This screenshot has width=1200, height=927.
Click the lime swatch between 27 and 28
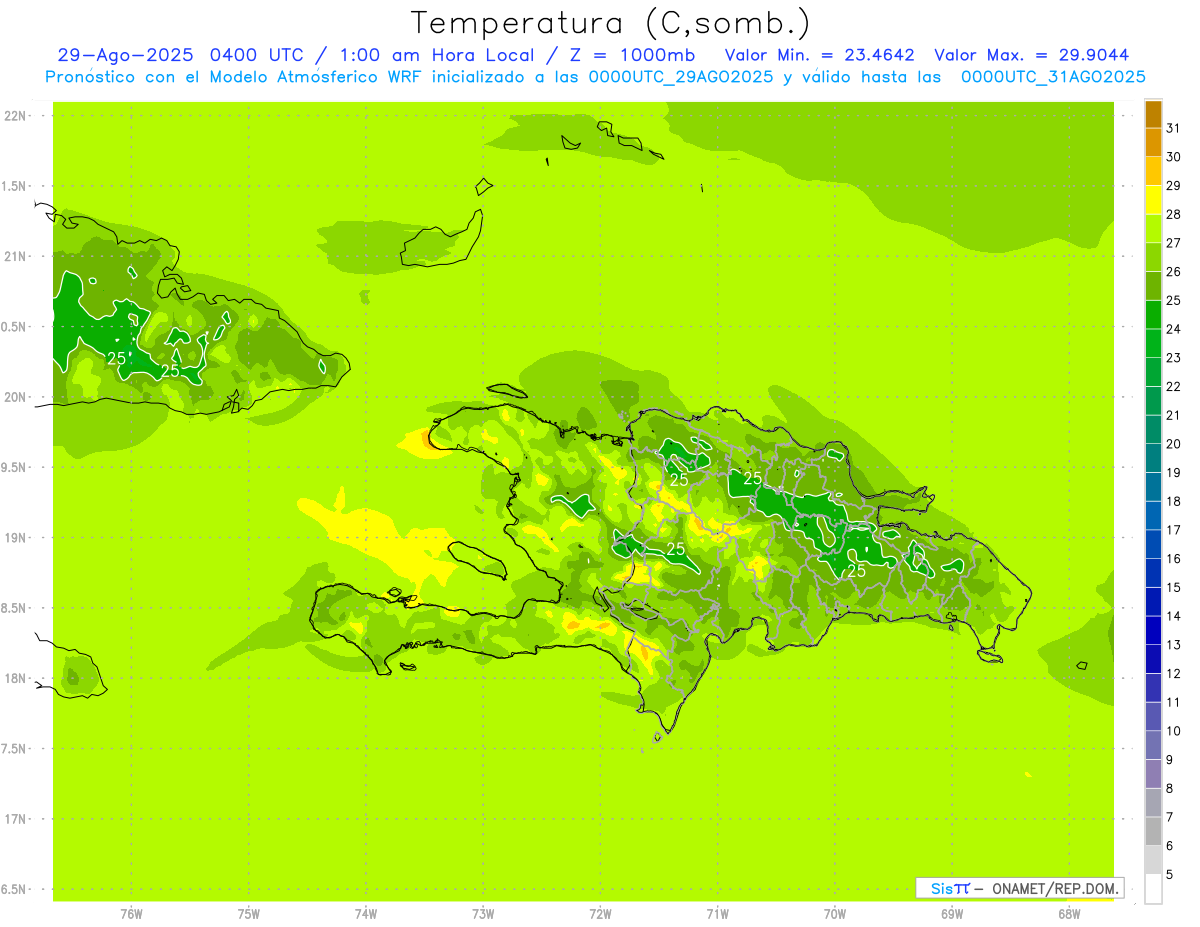[x=1153, y=229]
